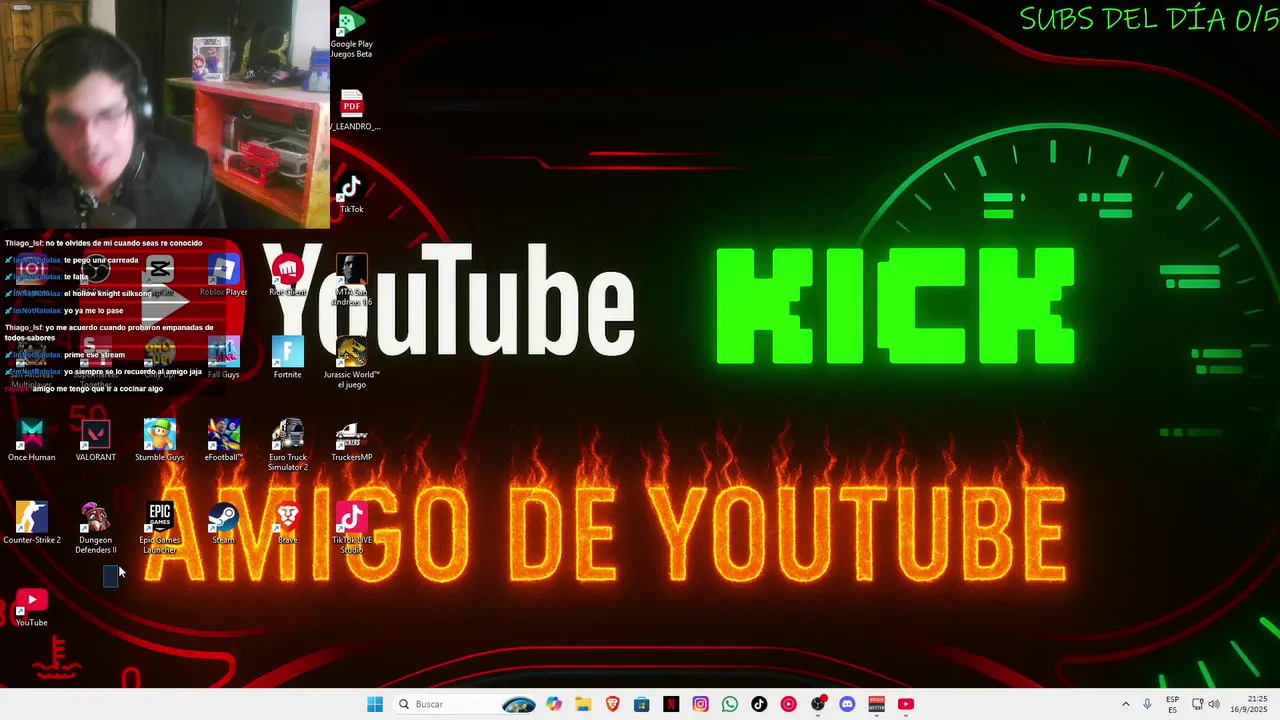Screen dimensions: 1280x720
Task: Launch TikTok LIVE Studio shortcut
Action: coord(351,529)
